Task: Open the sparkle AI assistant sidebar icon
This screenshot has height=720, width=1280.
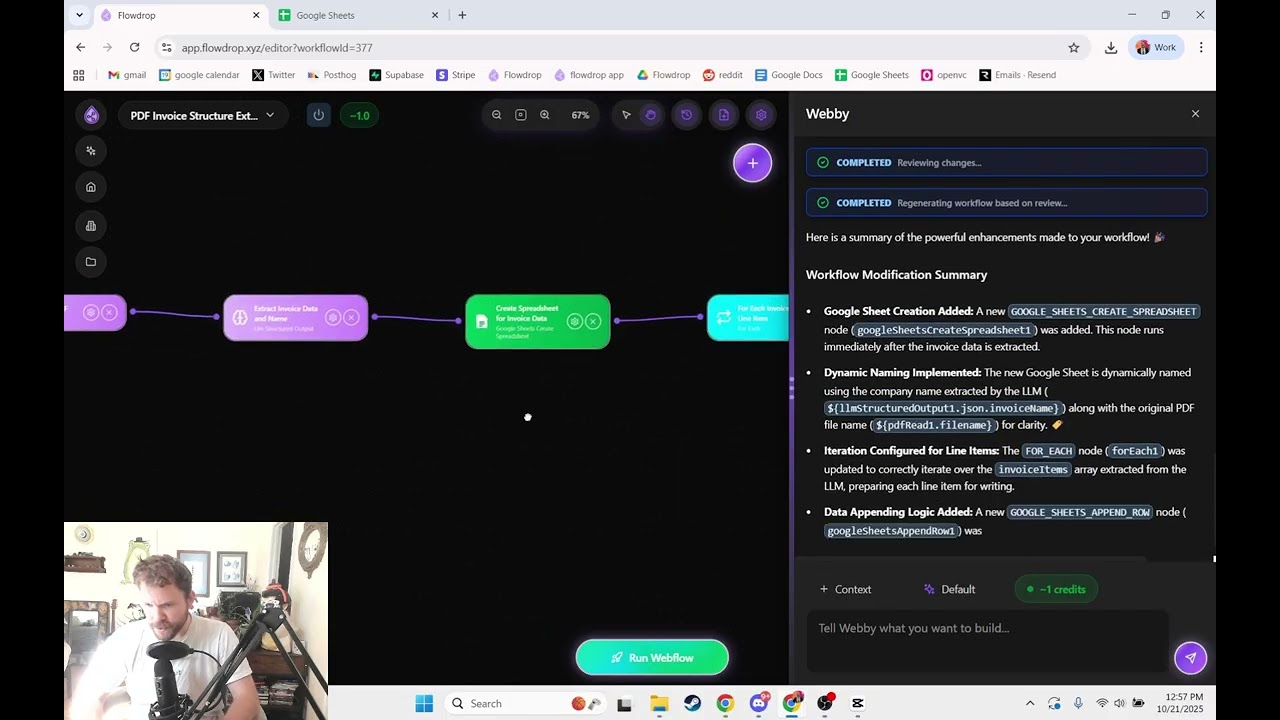Action: point(91,151)
